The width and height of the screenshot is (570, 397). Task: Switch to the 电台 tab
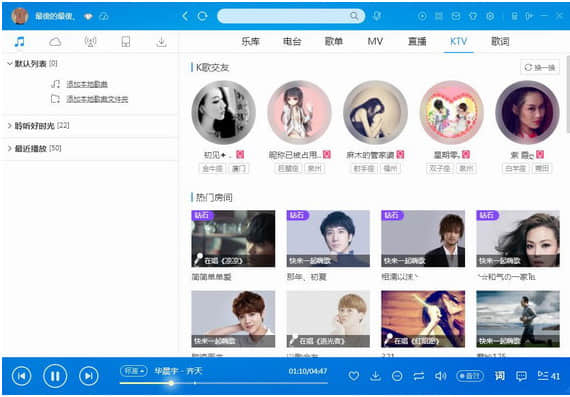click(x=292, y=41)
